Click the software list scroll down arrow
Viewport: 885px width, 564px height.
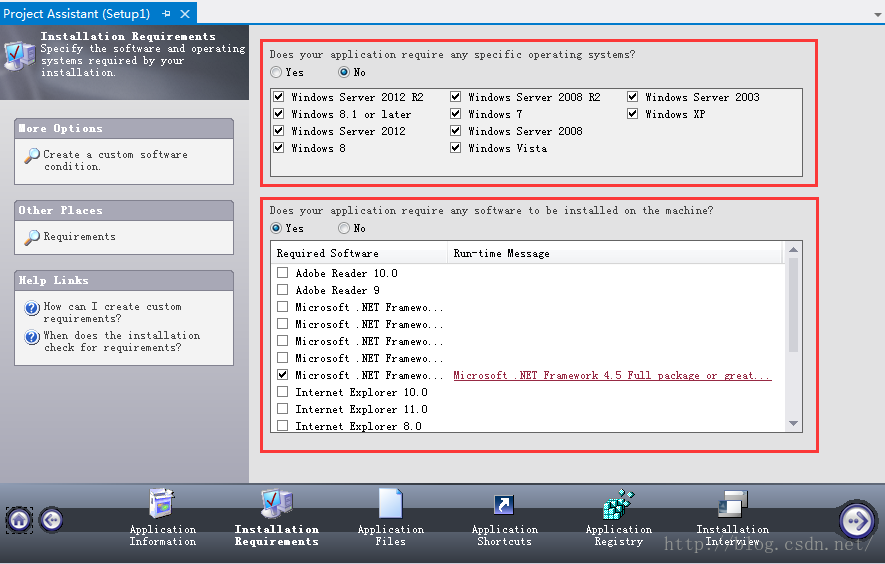tap(793, 424)
